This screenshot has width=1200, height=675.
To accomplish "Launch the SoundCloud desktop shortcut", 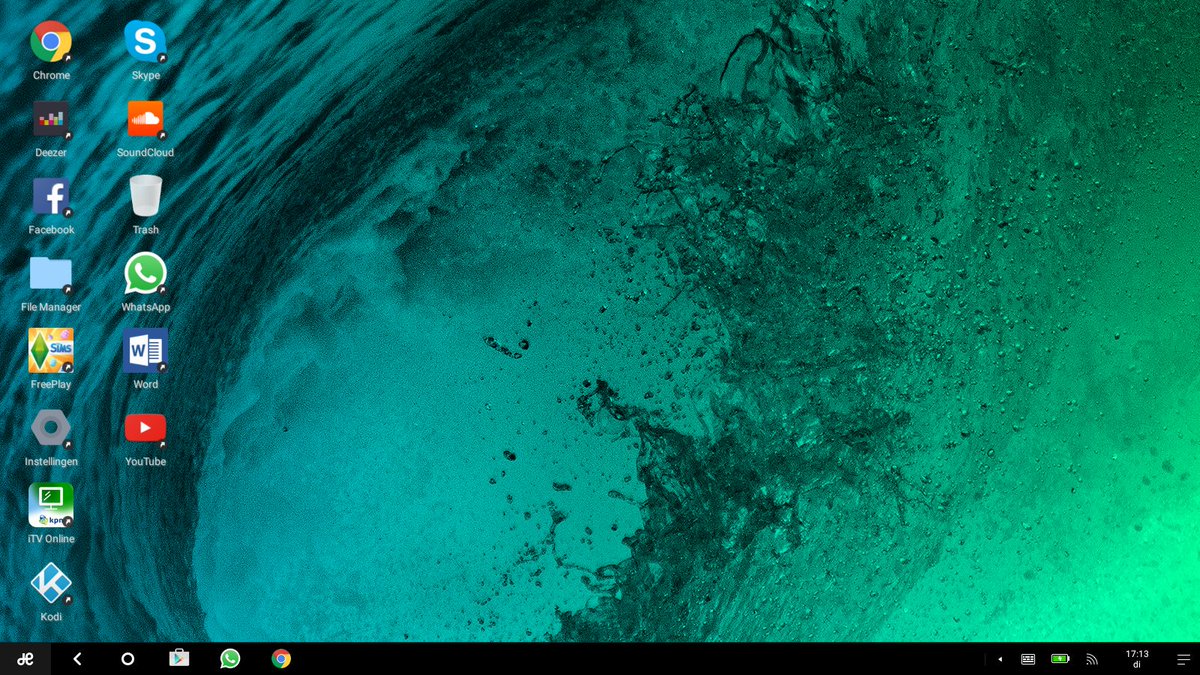I will tap(145, 119).
